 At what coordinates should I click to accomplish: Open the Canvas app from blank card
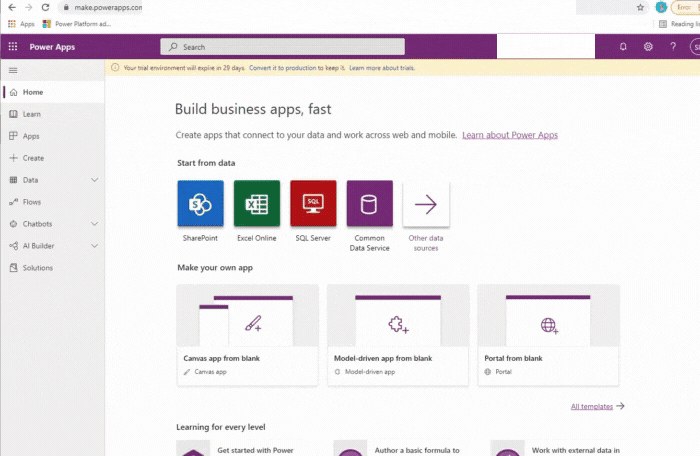pos(248,335)
